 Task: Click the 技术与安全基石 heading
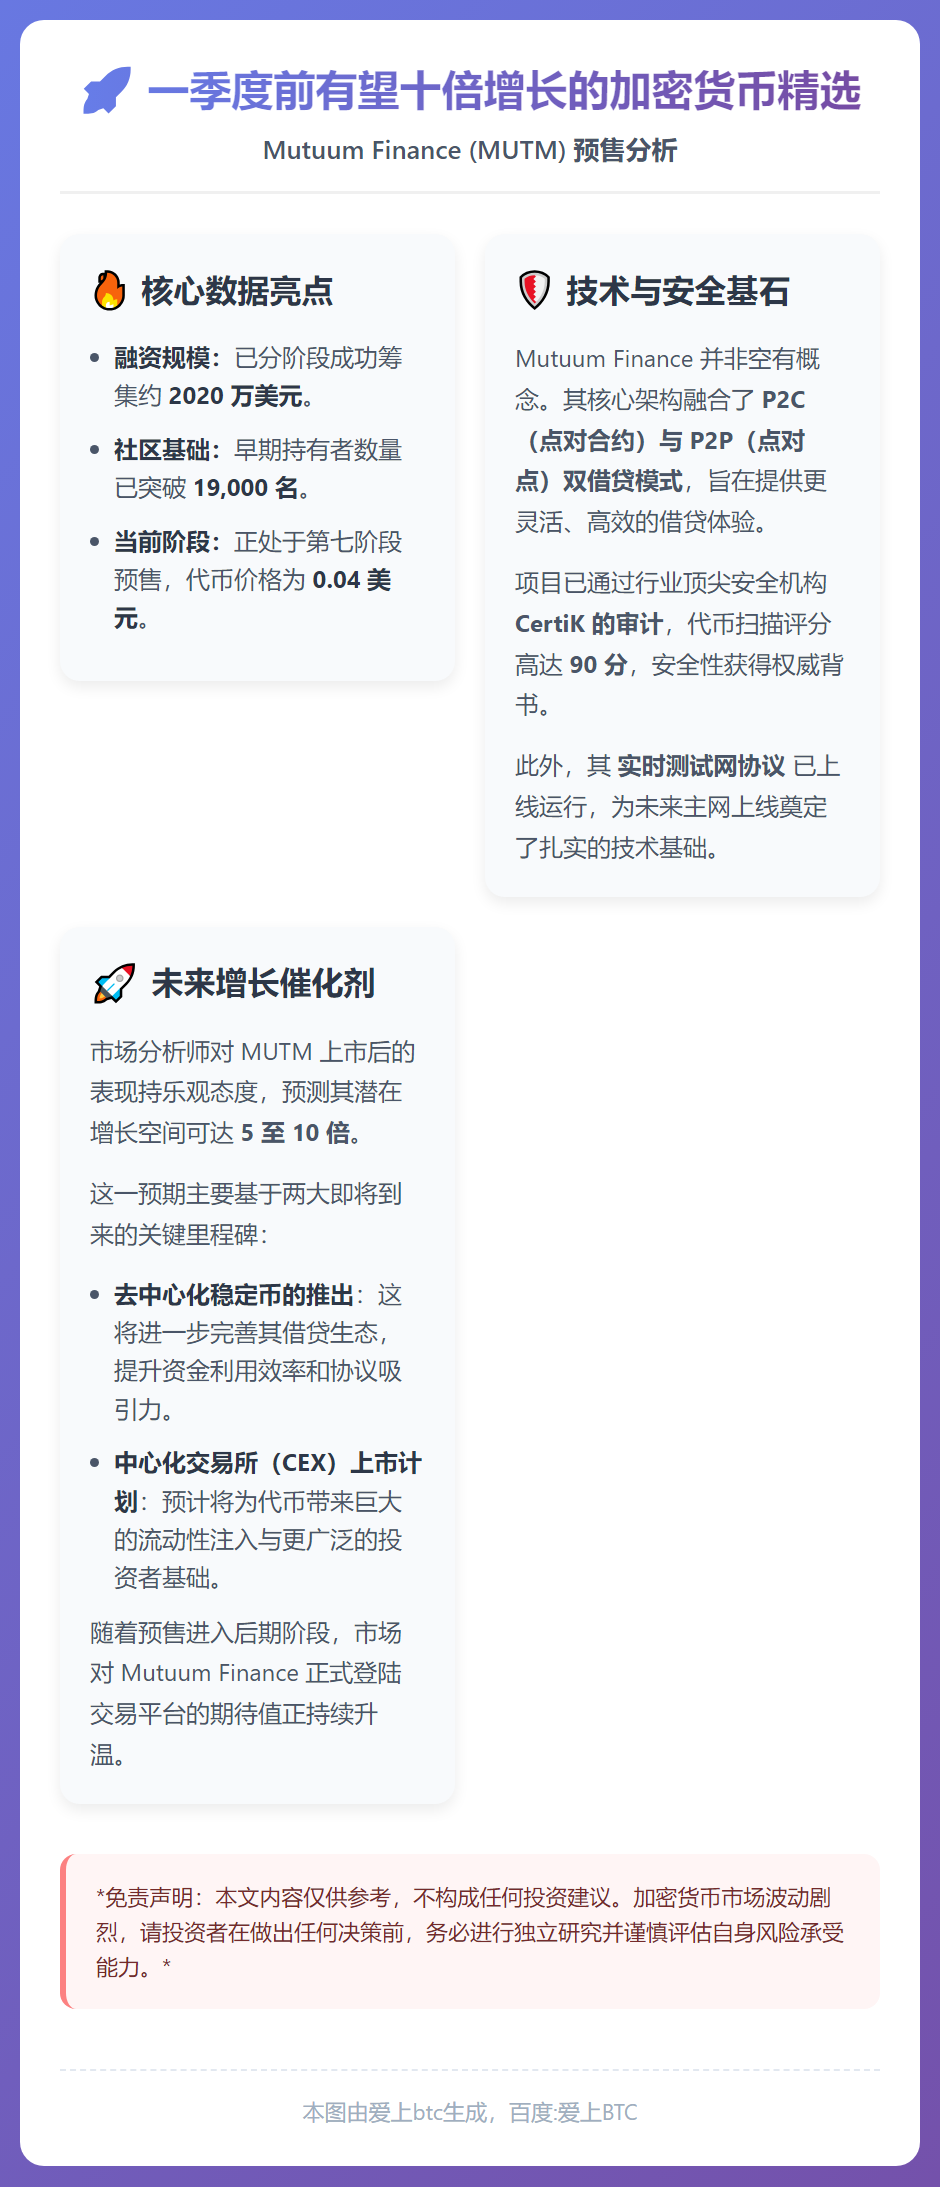tap(678, 291)
